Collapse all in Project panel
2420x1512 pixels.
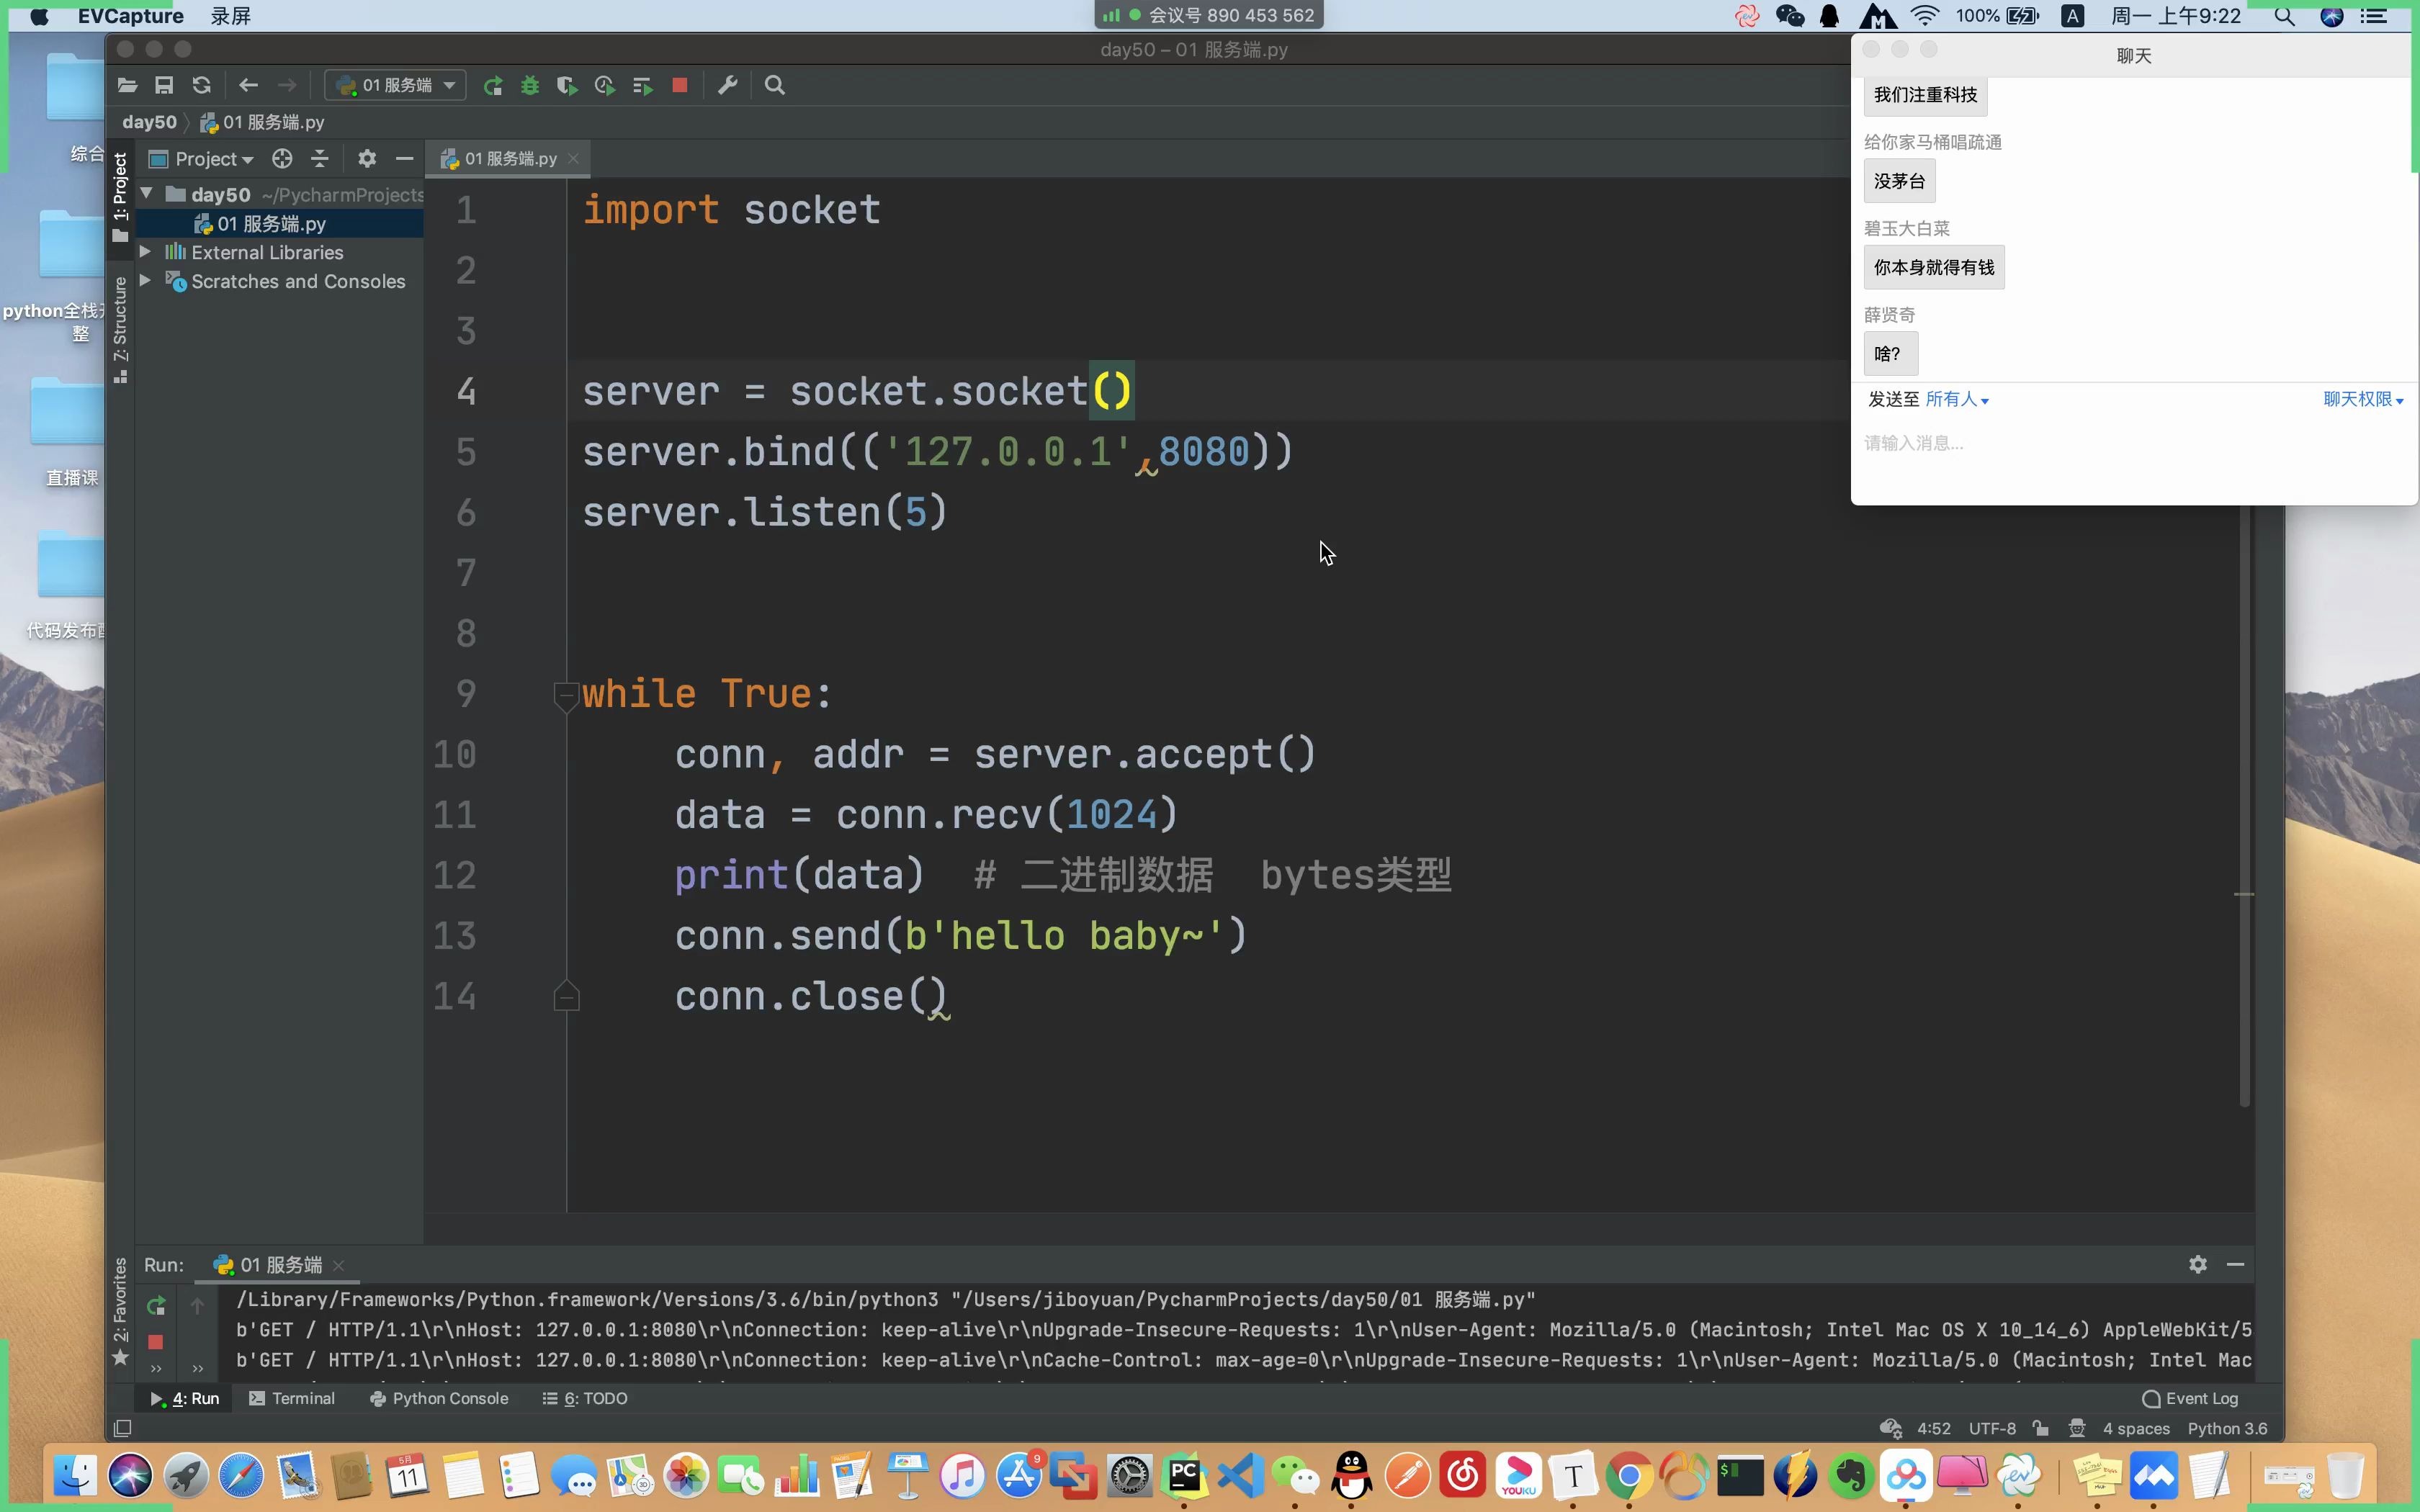[320, 159]
